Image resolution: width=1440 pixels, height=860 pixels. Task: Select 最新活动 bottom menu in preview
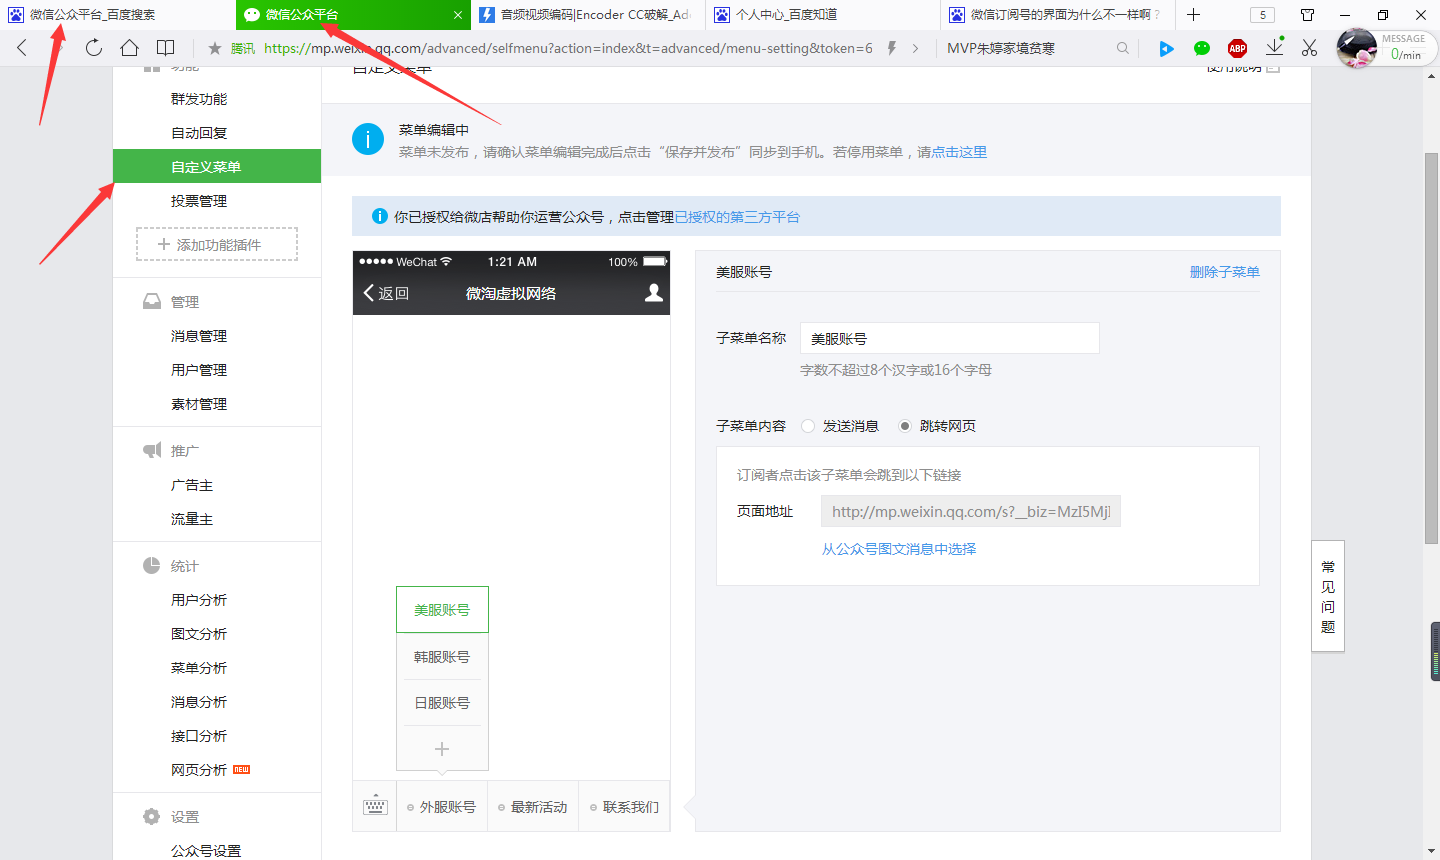(x=533, y=807)
